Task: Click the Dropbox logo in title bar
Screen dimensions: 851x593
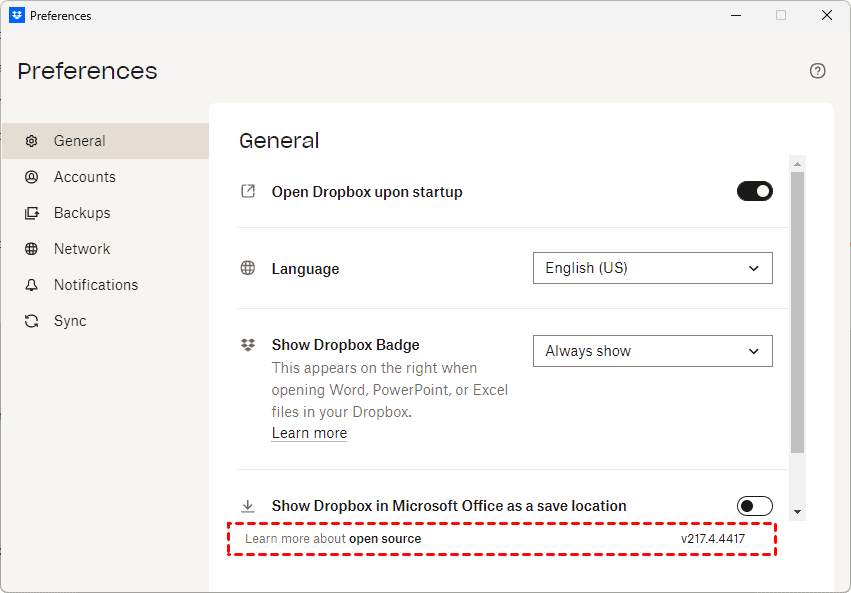Action: point(17,15)
